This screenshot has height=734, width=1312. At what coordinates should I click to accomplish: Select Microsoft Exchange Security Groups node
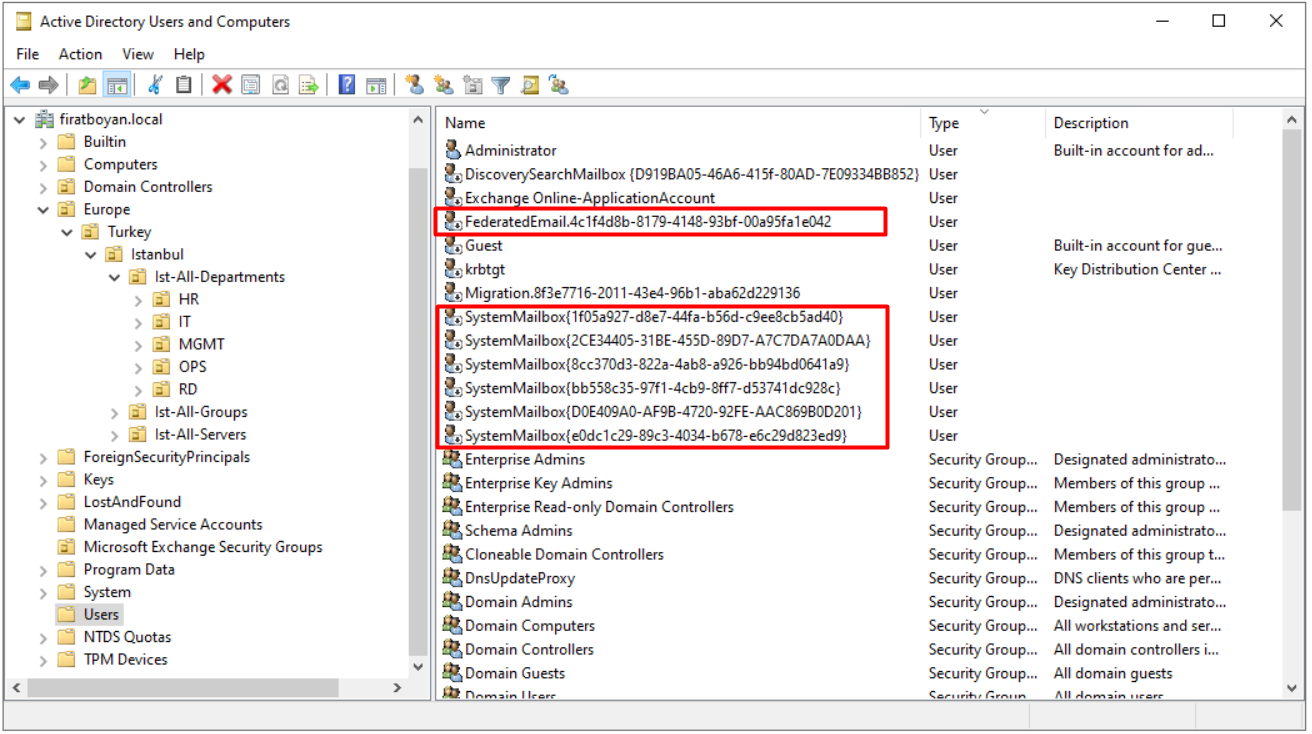pyautogui.click(x=203, y=547)
